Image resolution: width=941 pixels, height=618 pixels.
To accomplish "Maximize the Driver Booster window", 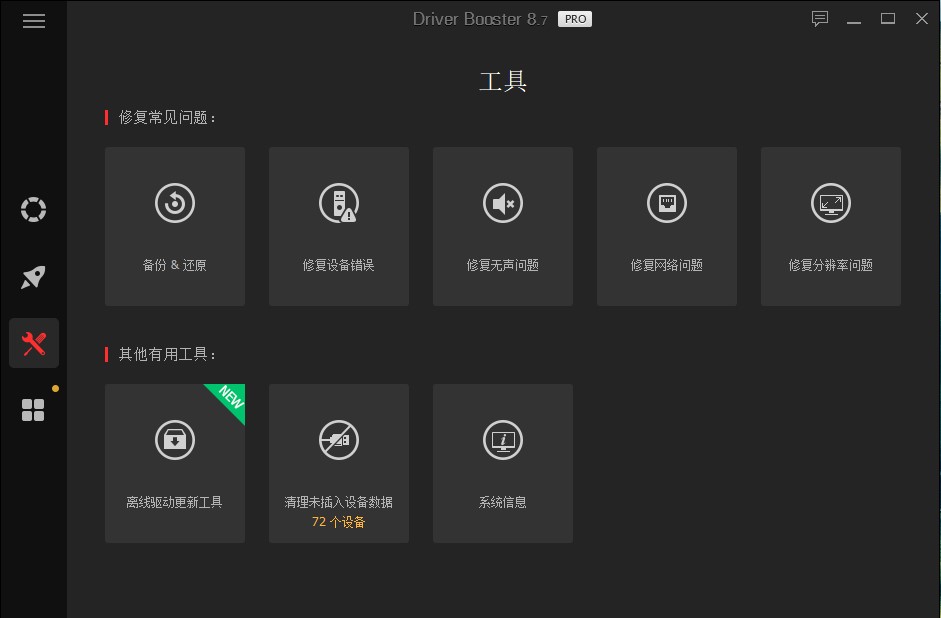I will pos(888,19).
